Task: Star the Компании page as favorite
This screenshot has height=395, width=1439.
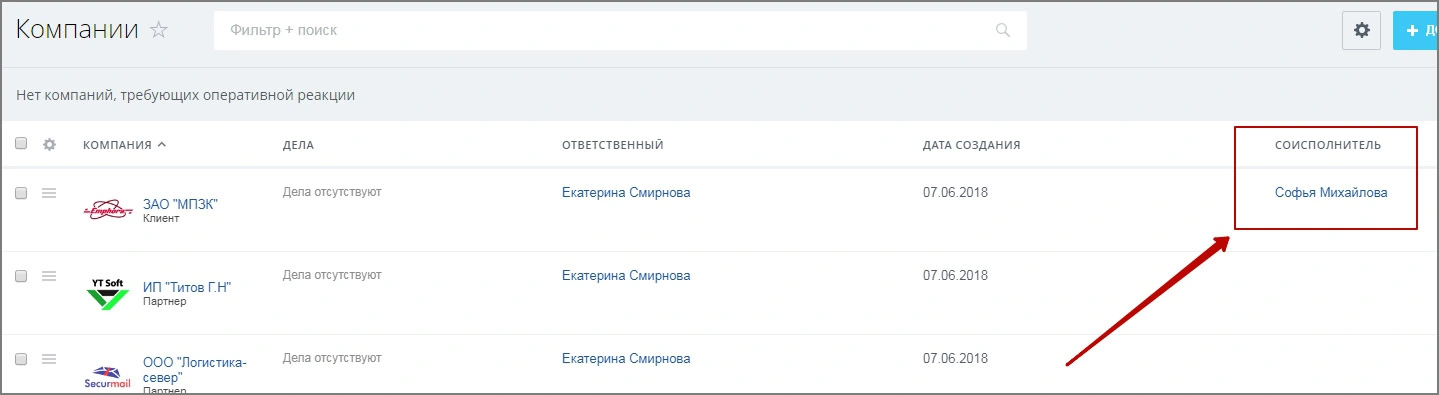Action: point(158,30)
